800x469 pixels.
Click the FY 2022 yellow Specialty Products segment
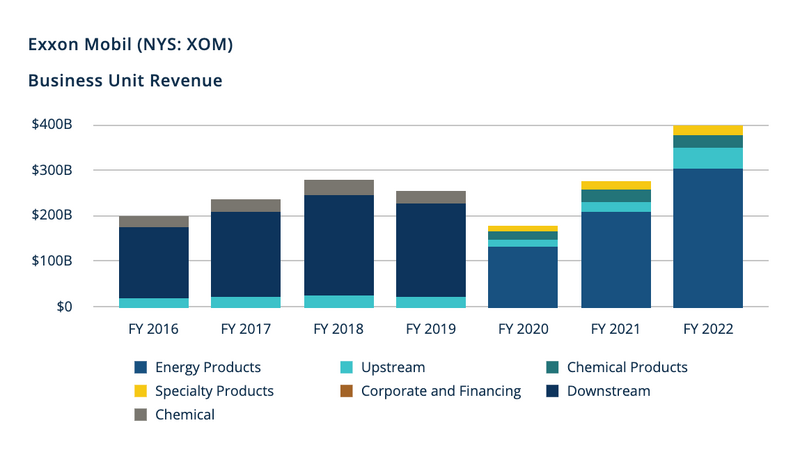tap(707, 130)
